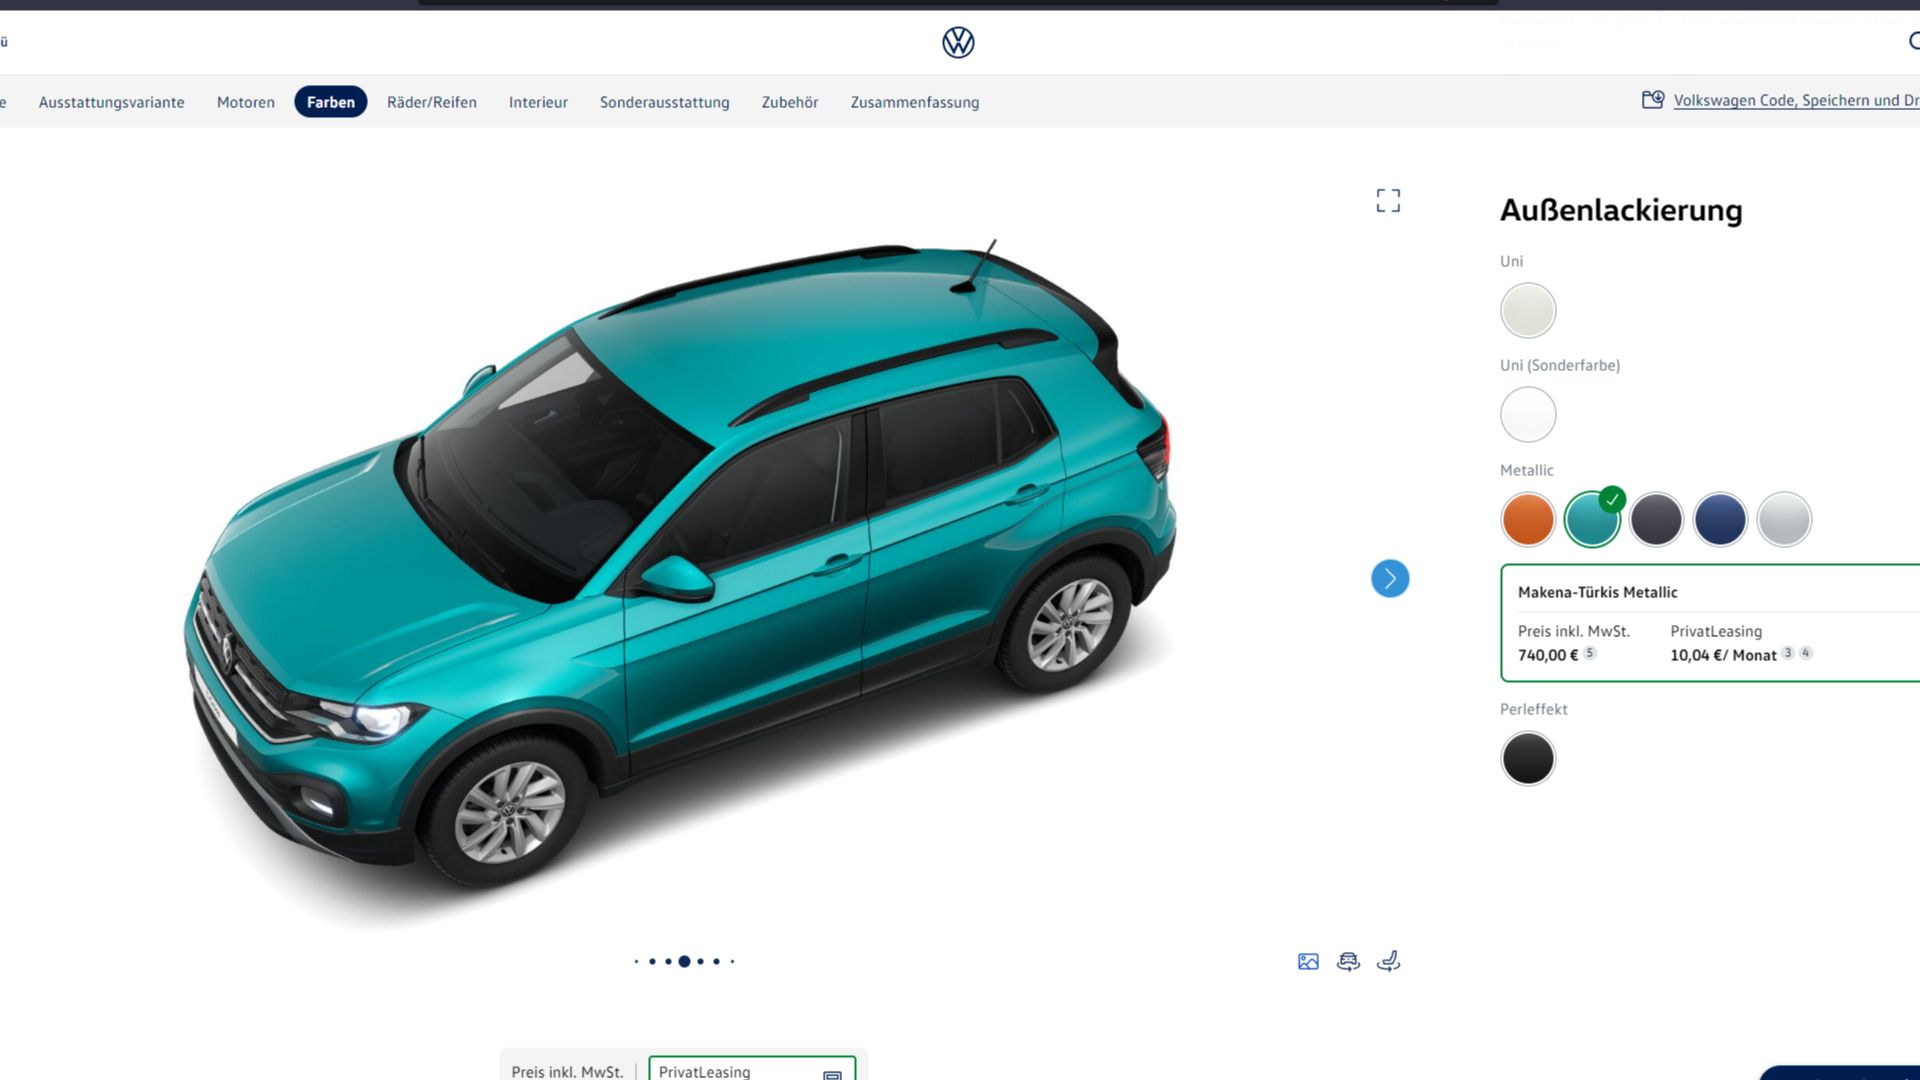Open footnote 5 next to 740,00 €
The width and height of the screenshot is (1920, 1080).
coord(1590,653)
